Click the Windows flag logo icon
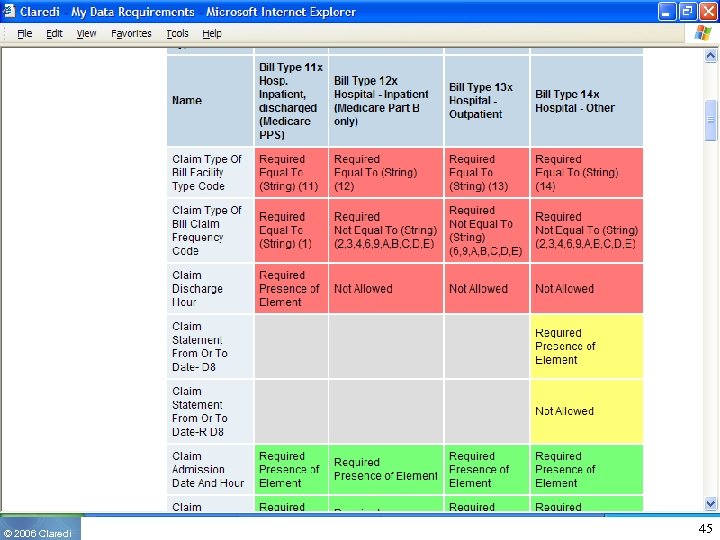Viewport: 720px width, 540px height. point(702,34)
